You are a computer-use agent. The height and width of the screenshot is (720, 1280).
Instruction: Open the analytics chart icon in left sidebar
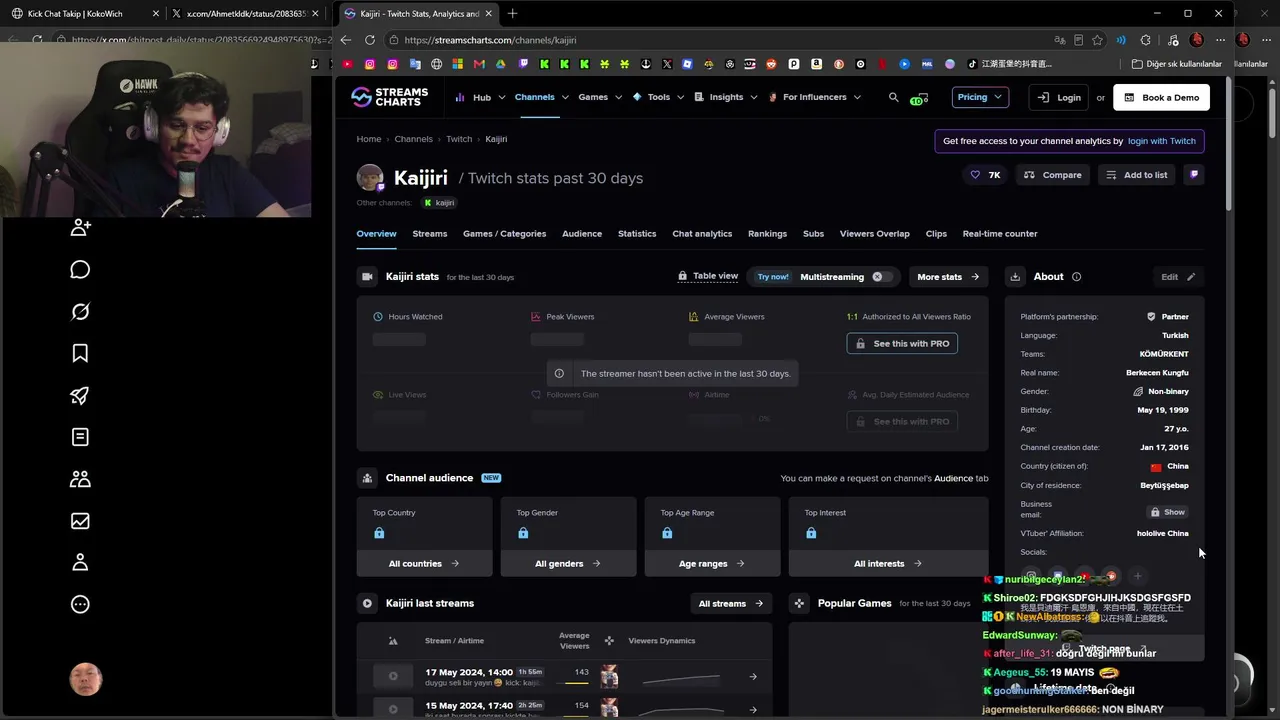click(81, 521)
